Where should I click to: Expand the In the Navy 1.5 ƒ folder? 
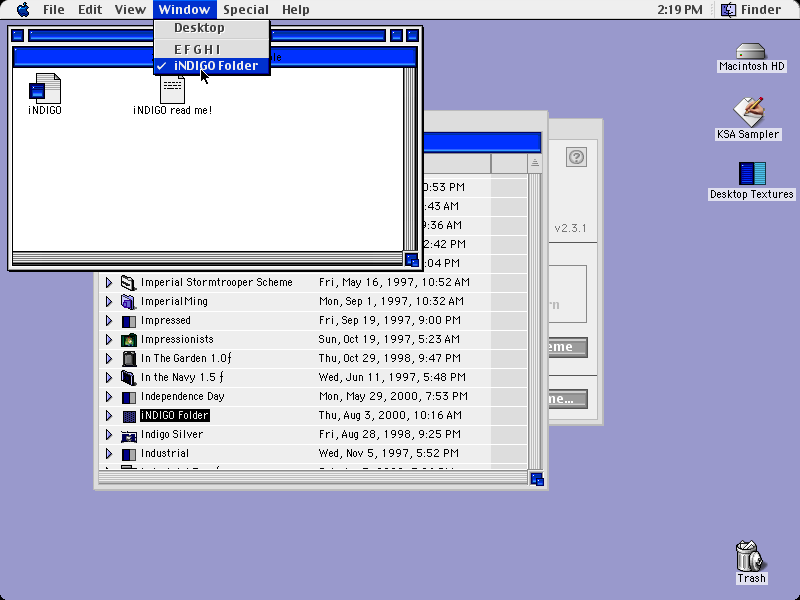tap(109, 378)
